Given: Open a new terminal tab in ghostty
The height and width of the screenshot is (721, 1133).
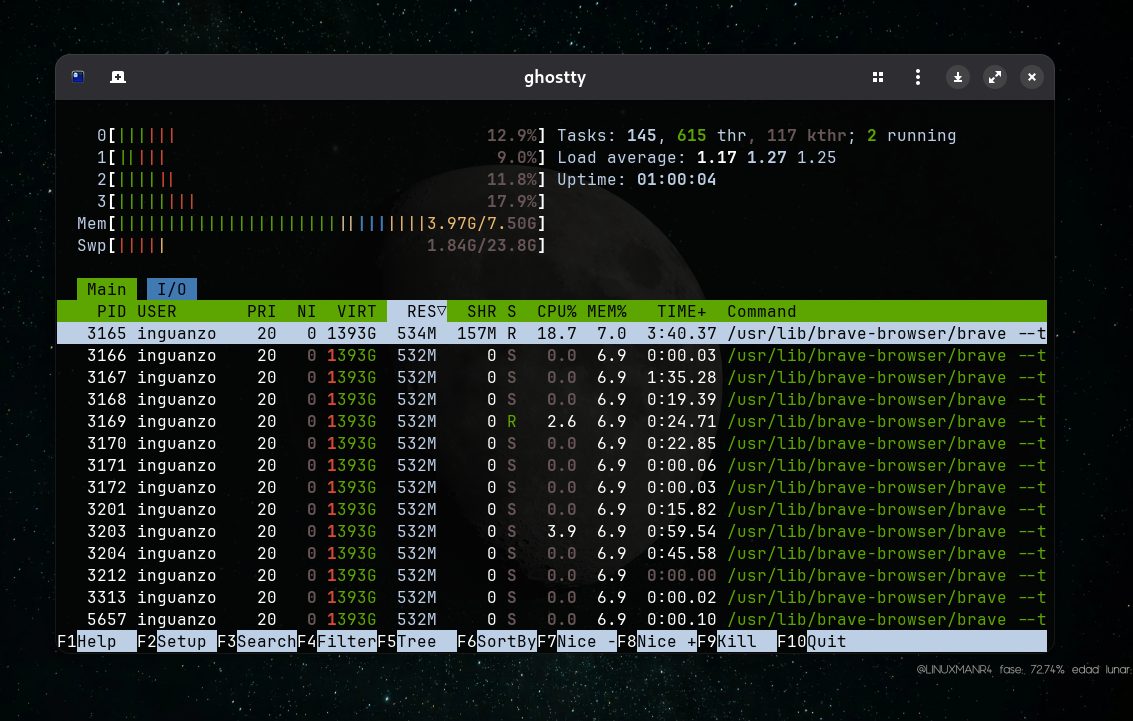Looking at the screenshot, I should click(x=118, y=77).
